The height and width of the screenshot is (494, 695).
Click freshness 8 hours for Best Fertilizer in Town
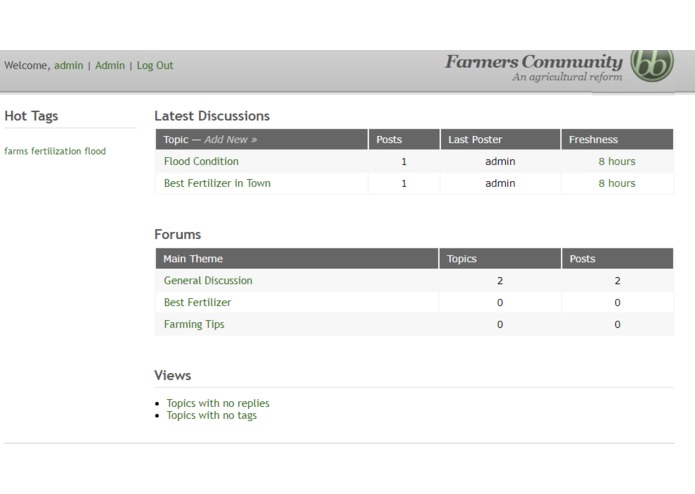pos(617,183)
